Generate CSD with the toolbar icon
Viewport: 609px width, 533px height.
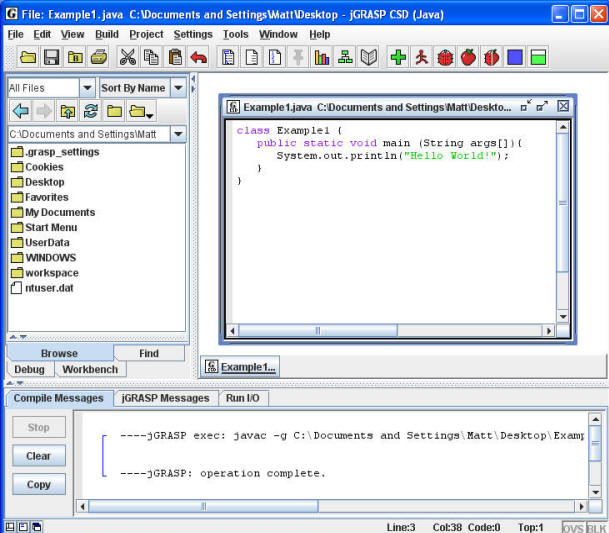[228, 57]
